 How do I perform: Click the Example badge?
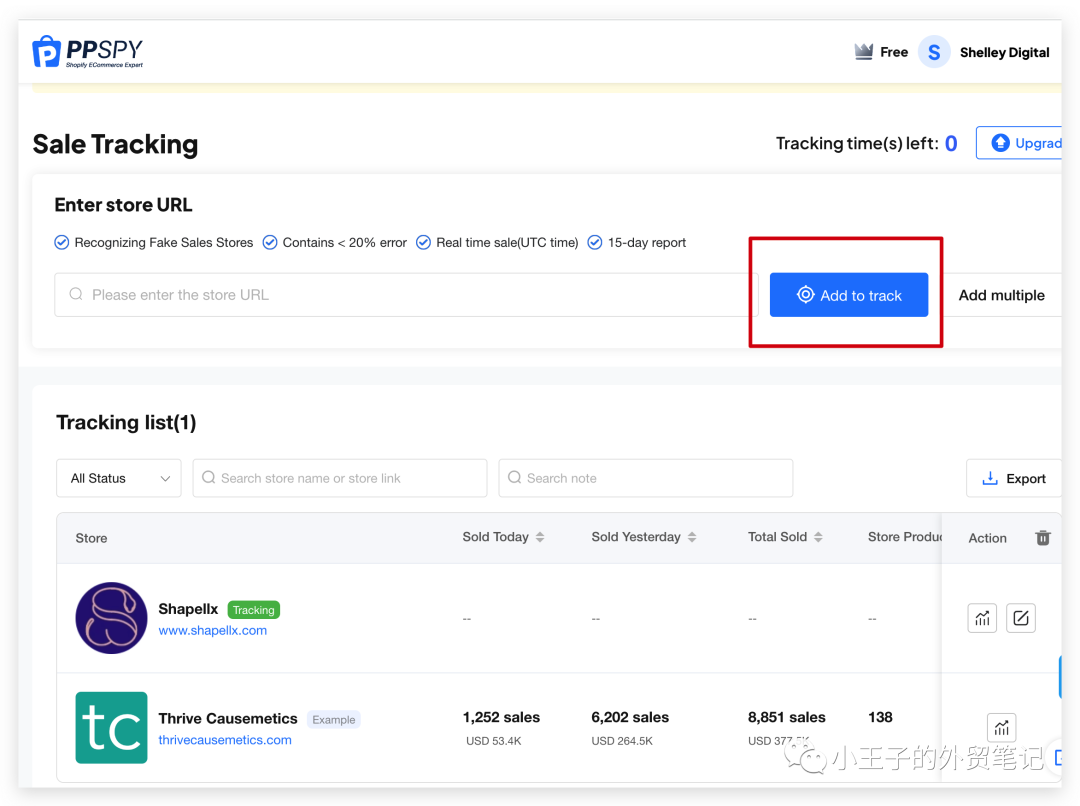click(334, 719)
